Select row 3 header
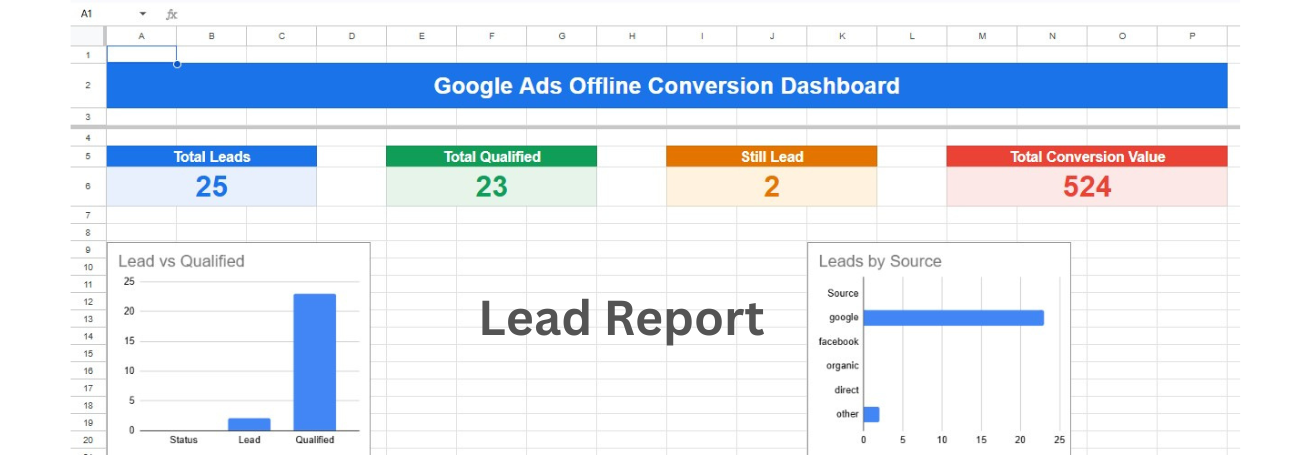 coord(88,117)
